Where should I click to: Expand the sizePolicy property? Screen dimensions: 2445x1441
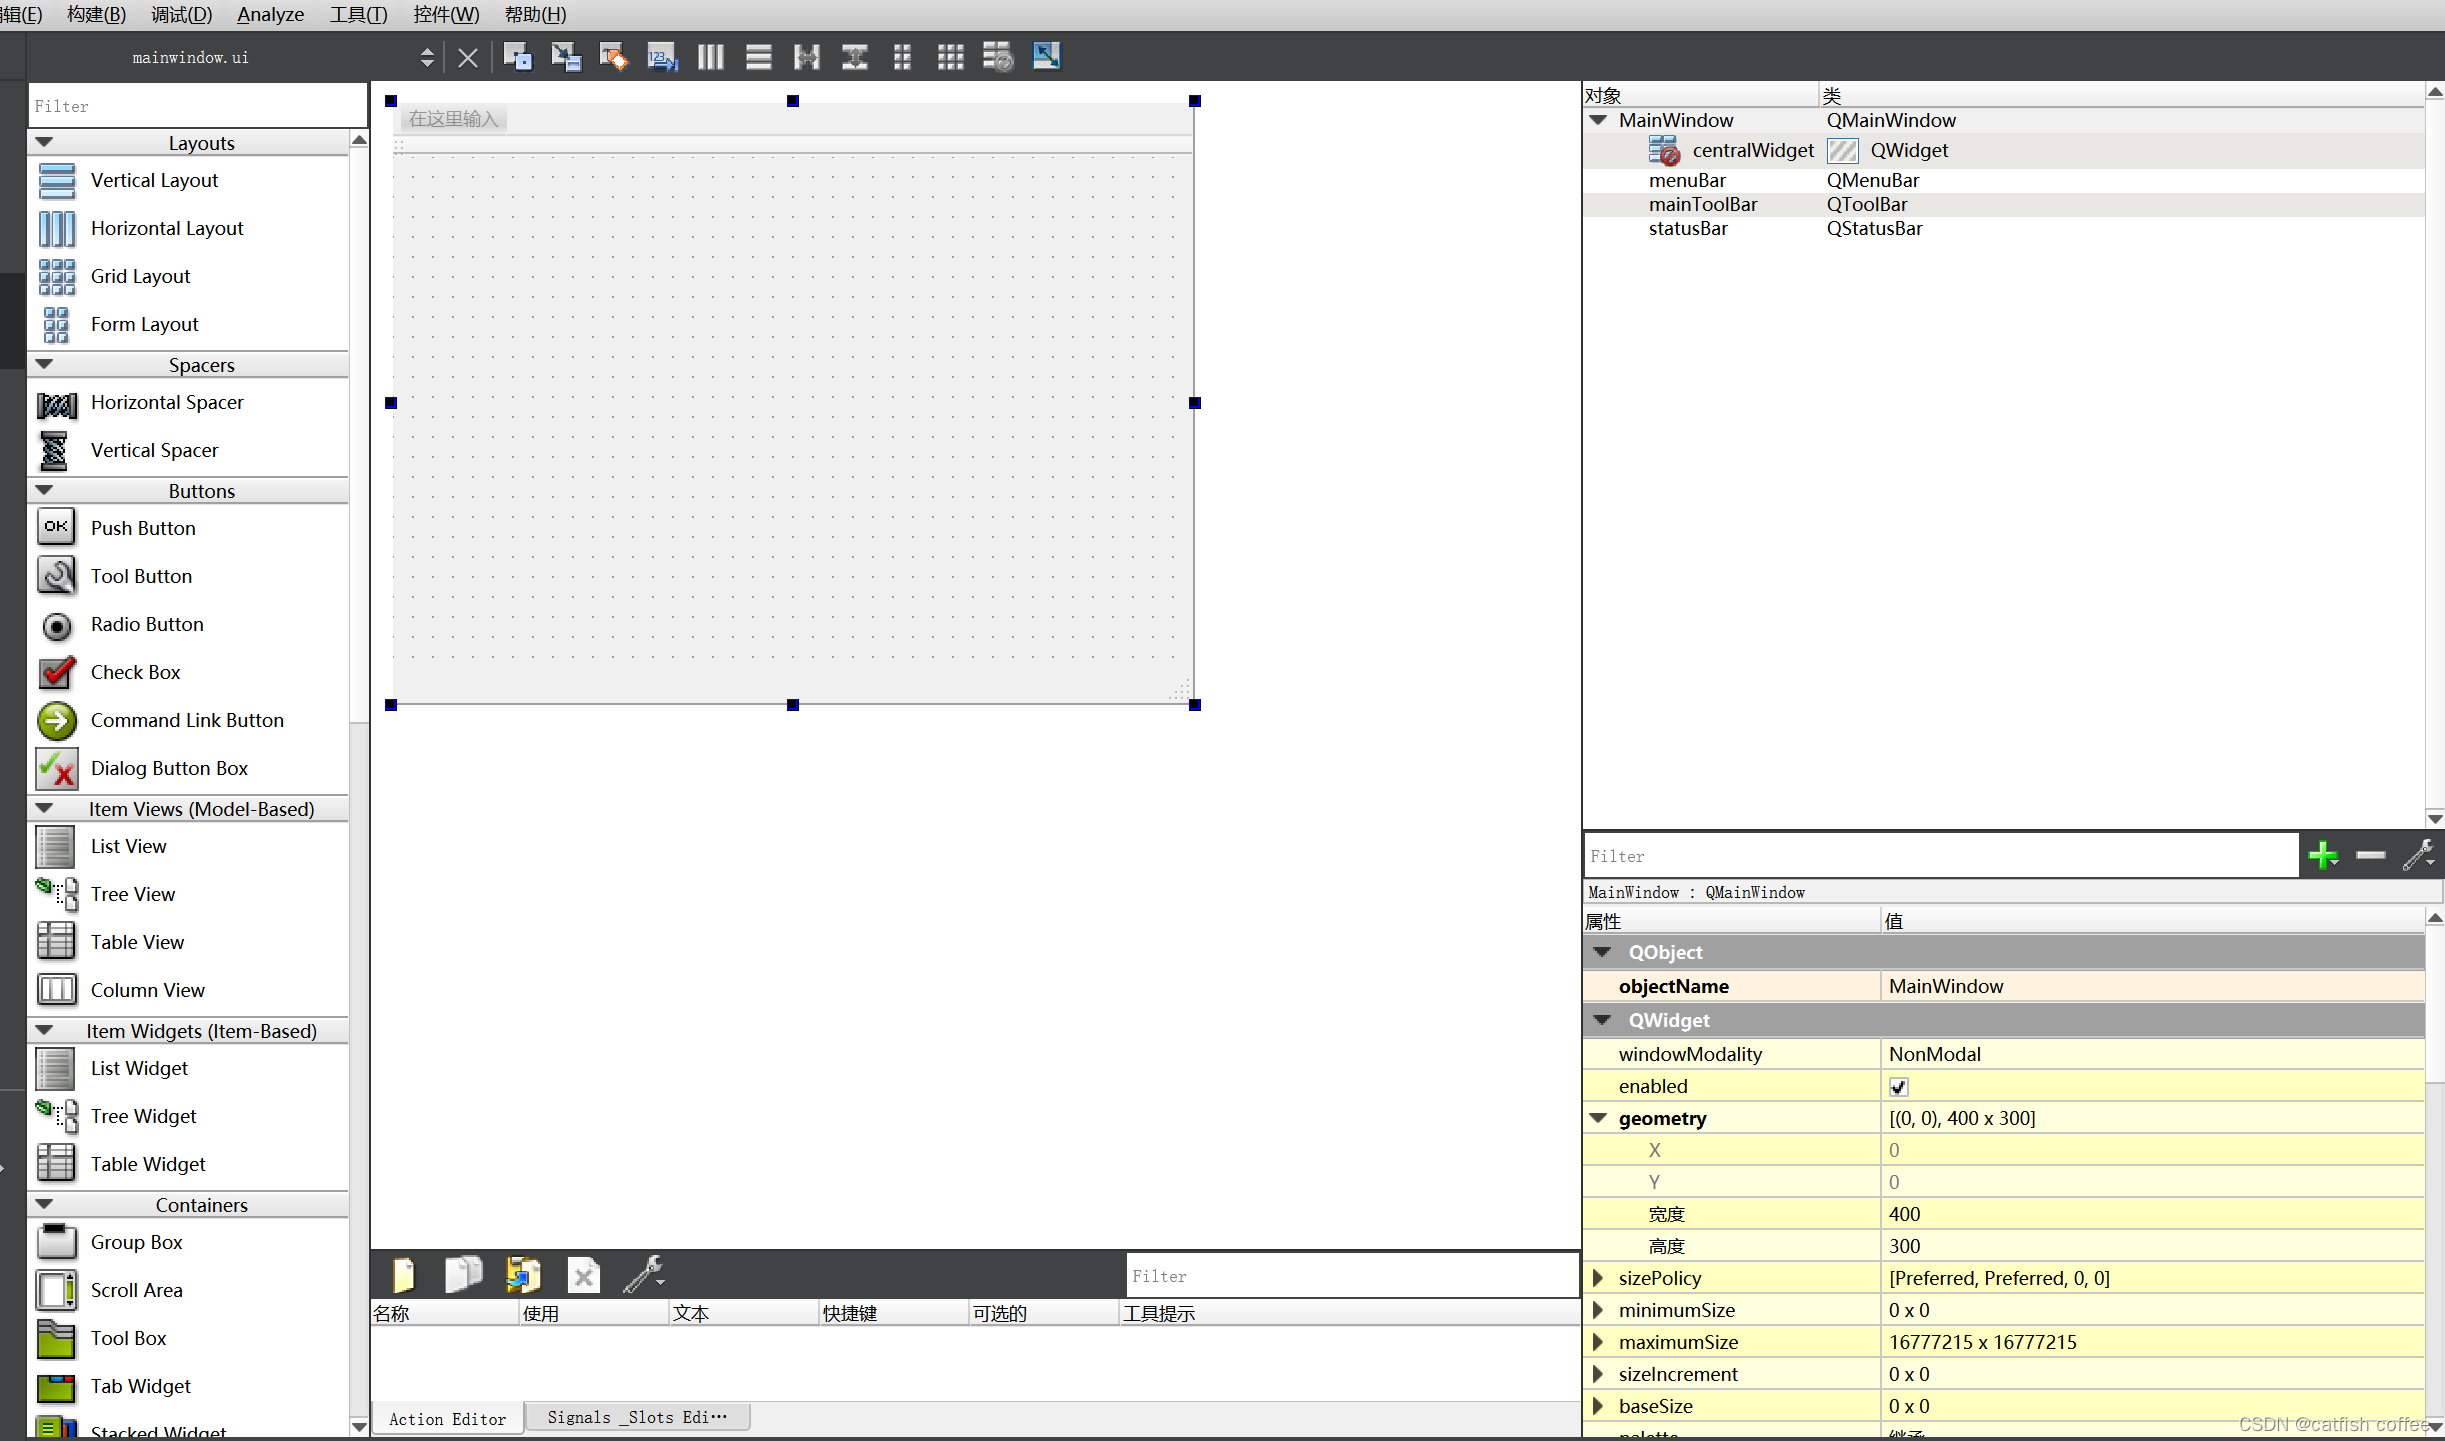(x=1597, y=1278)
